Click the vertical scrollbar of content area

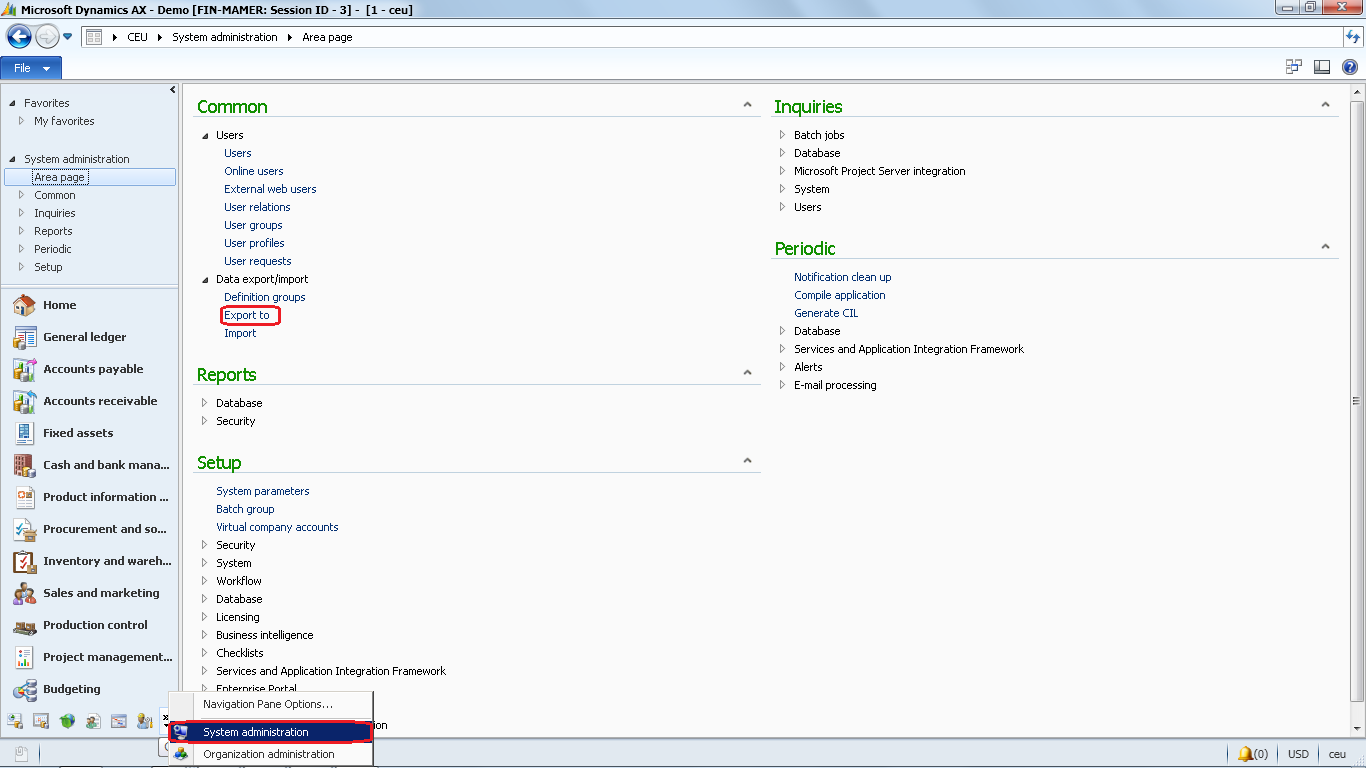[1357, 400]
